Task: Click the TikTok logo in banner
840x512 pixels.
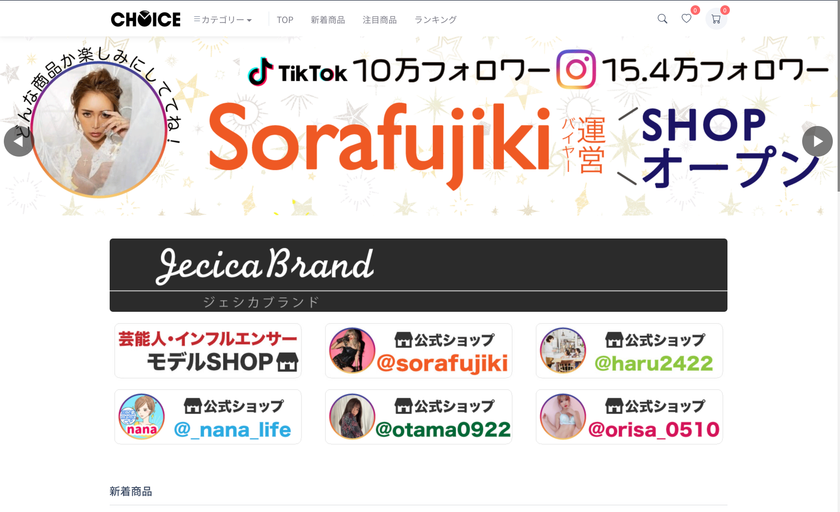Action: (260, 71)
